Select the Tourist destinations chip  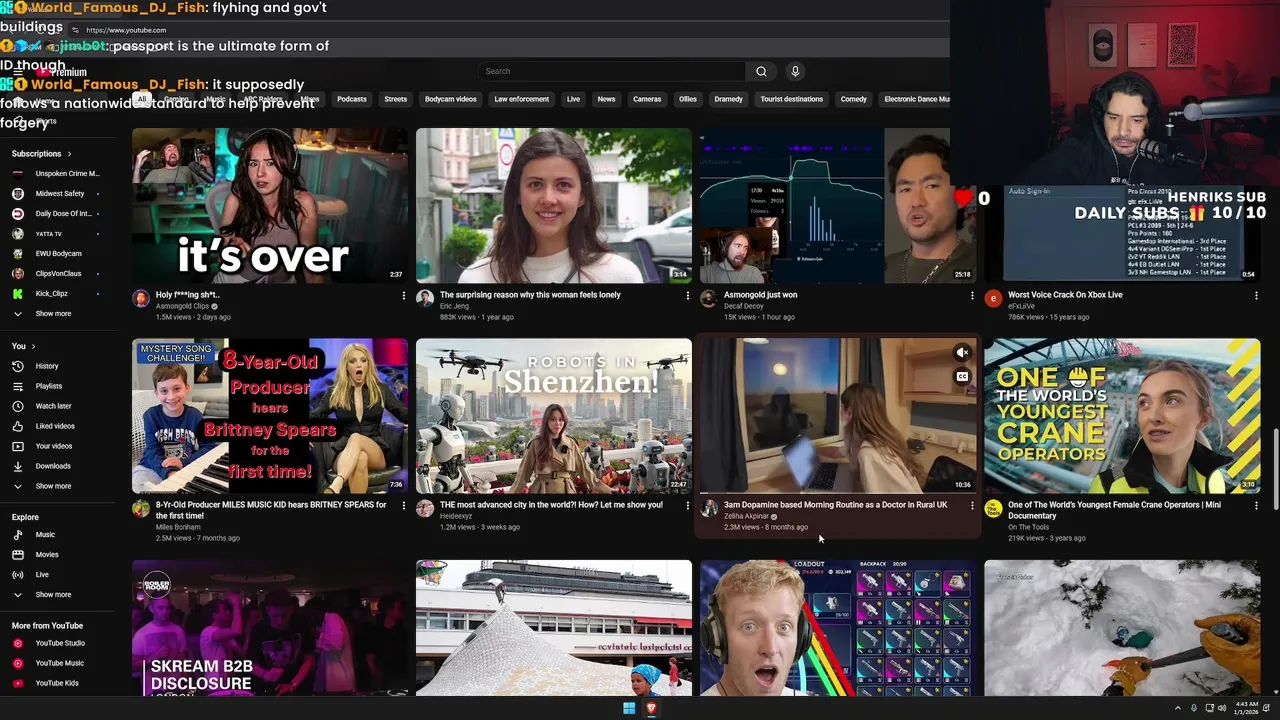point(791,99)
